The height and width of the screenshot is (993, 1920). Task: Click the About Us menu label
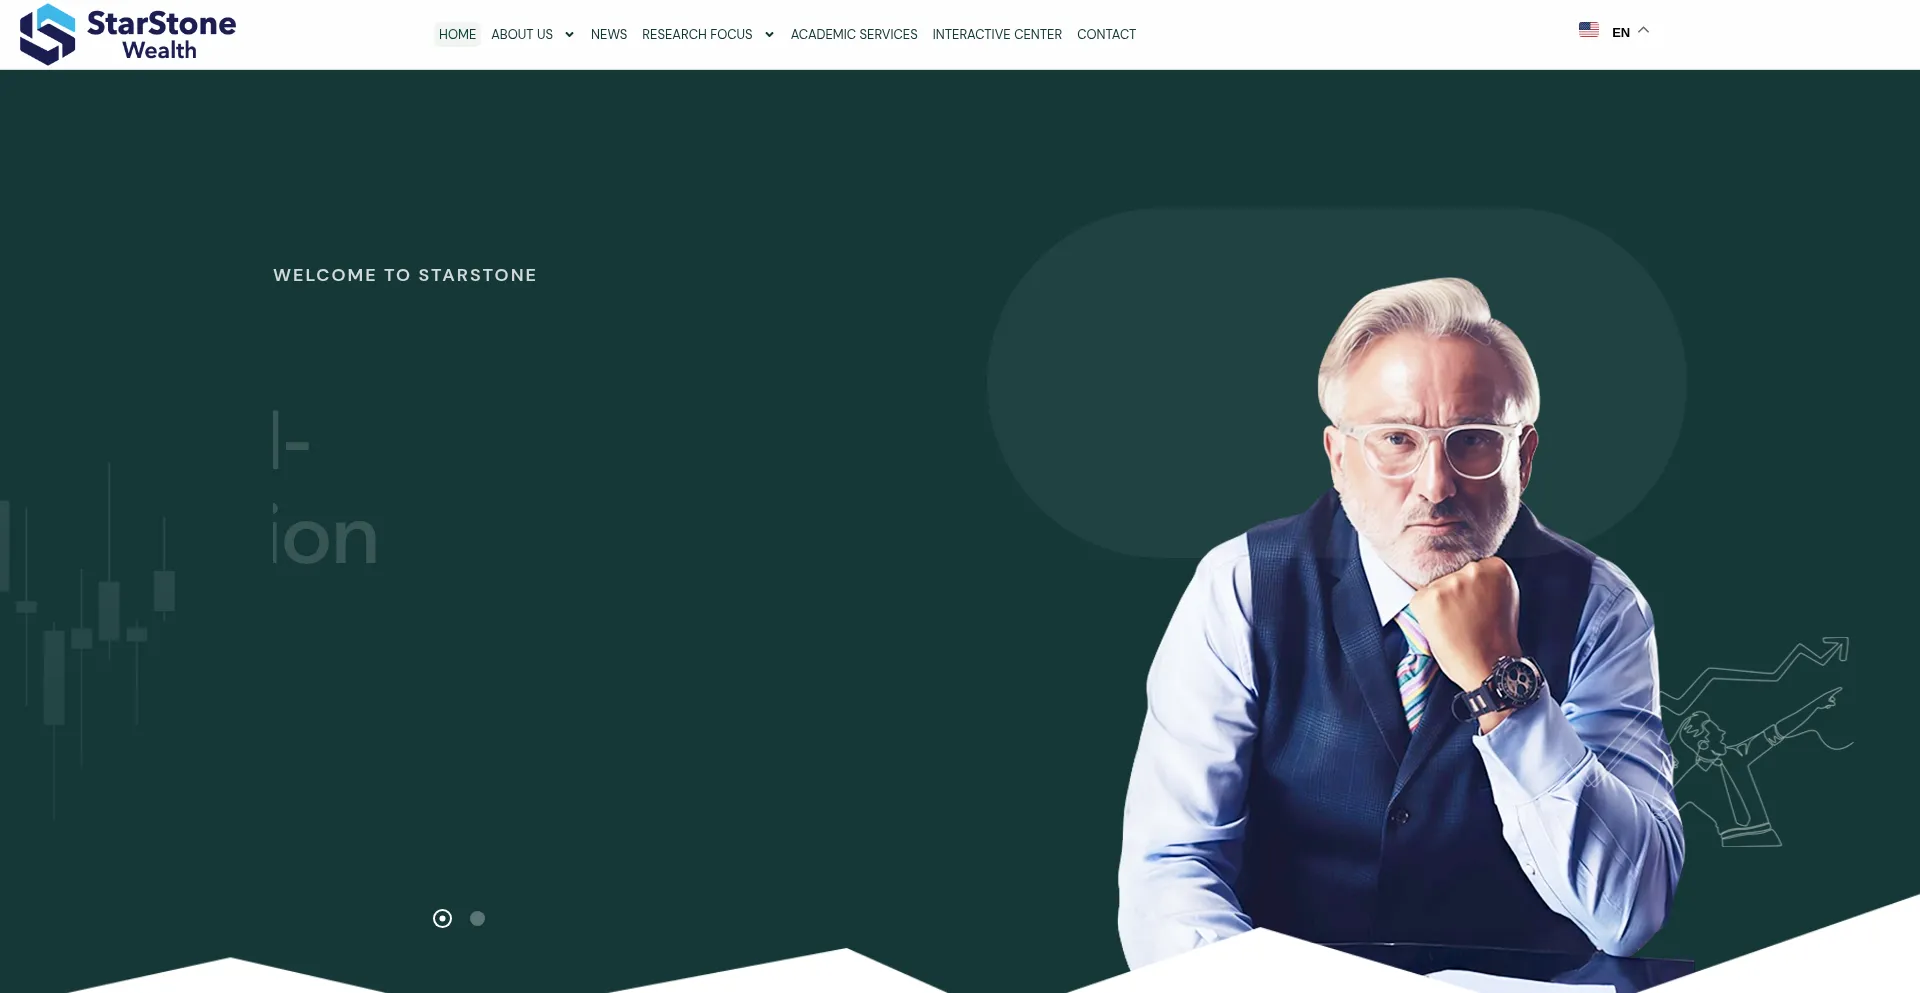(x=522, y=34)
